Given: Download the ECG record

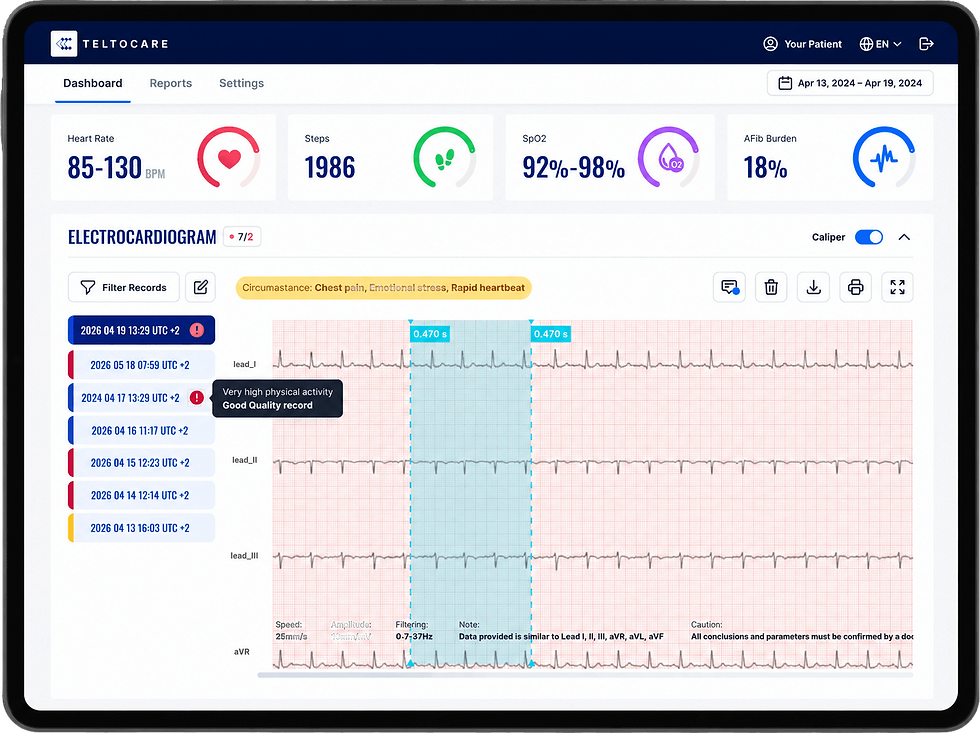Looking at the screenshot, I should (813, 287).
